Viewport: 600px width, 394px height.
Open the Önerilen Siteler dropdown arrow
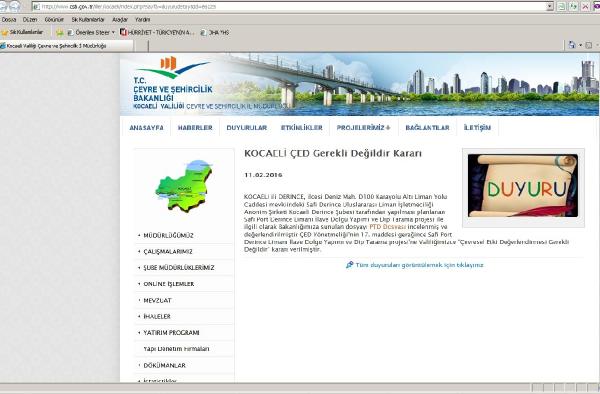coord(113,33)
